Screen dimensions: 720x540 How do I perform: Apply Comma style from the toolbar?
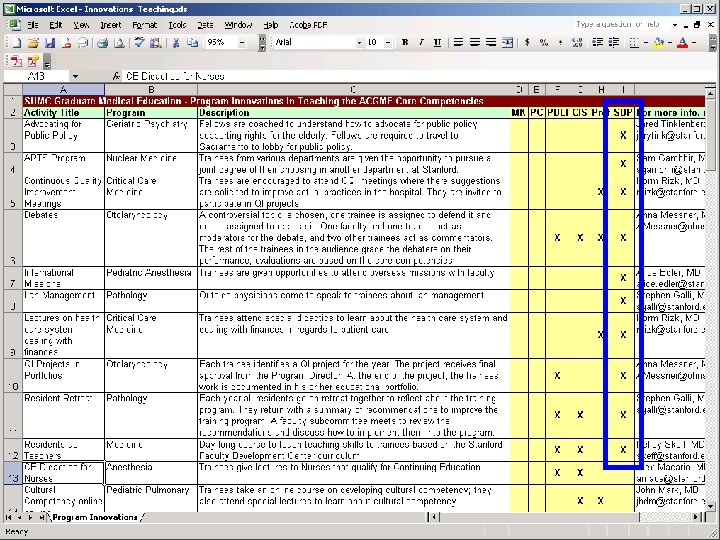(x=560, y=43)
